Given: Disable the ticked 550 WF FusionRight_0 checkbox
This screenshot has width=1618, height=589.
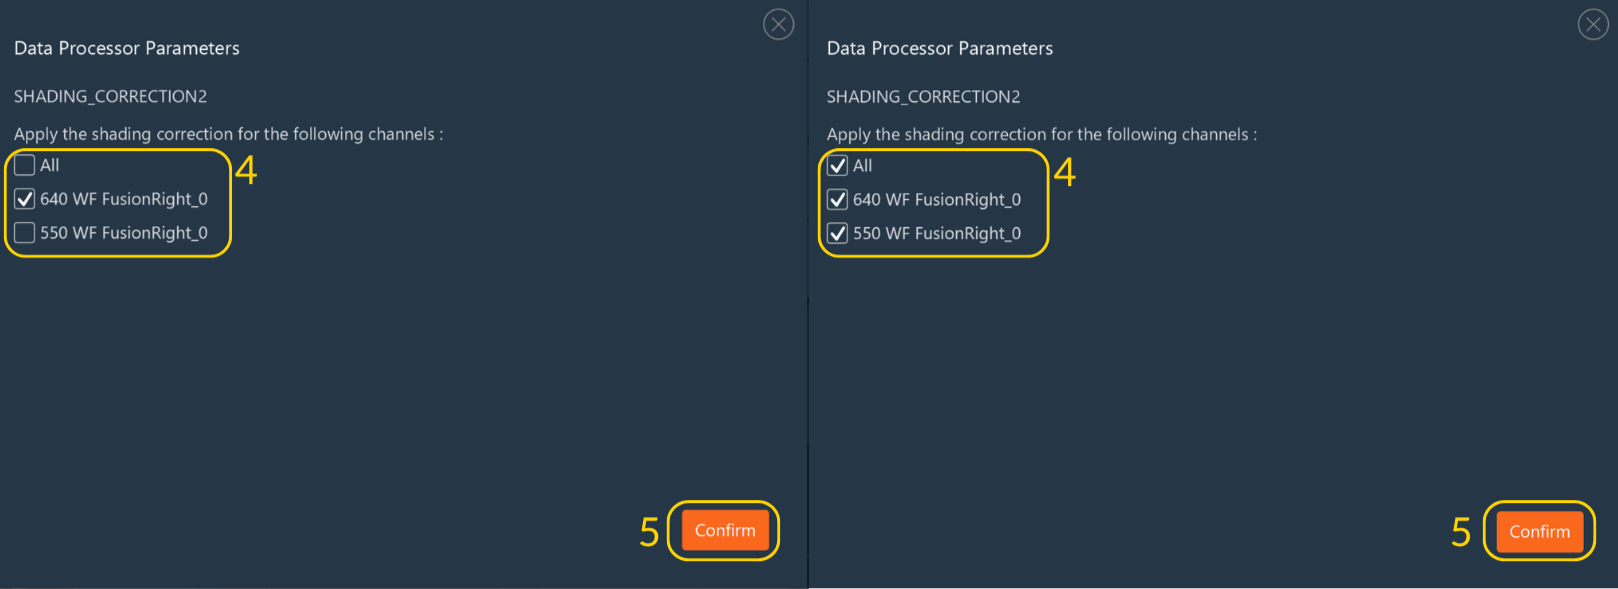Looking at the screenshot, I should pyautogui.click(x=838, y=234).
